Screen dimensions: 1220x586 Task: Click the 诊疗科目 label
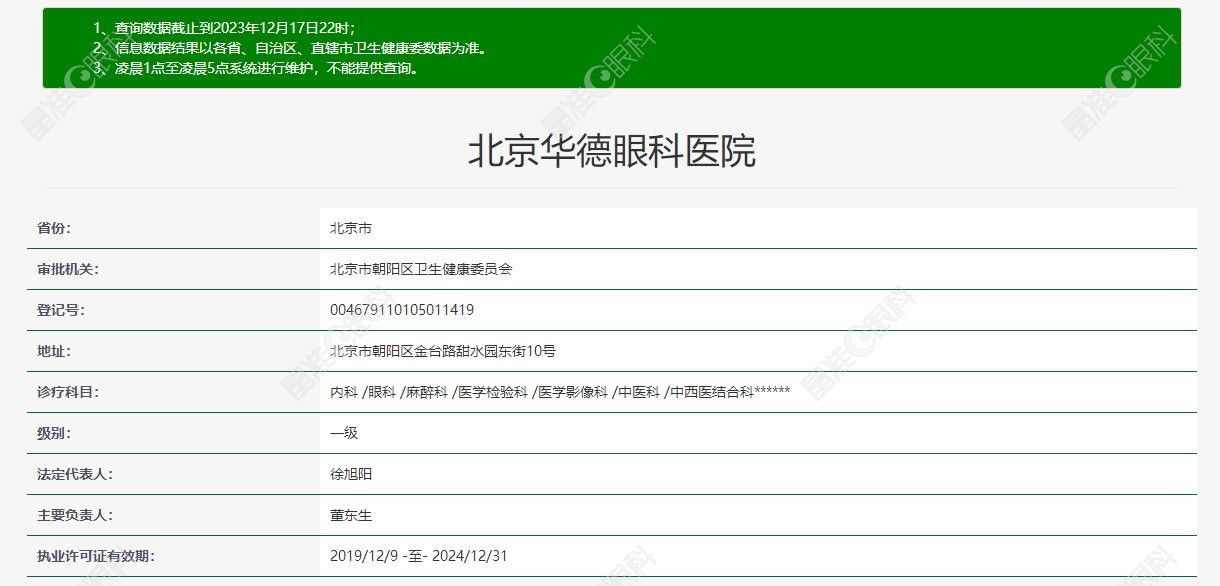[x=68, y=392]
